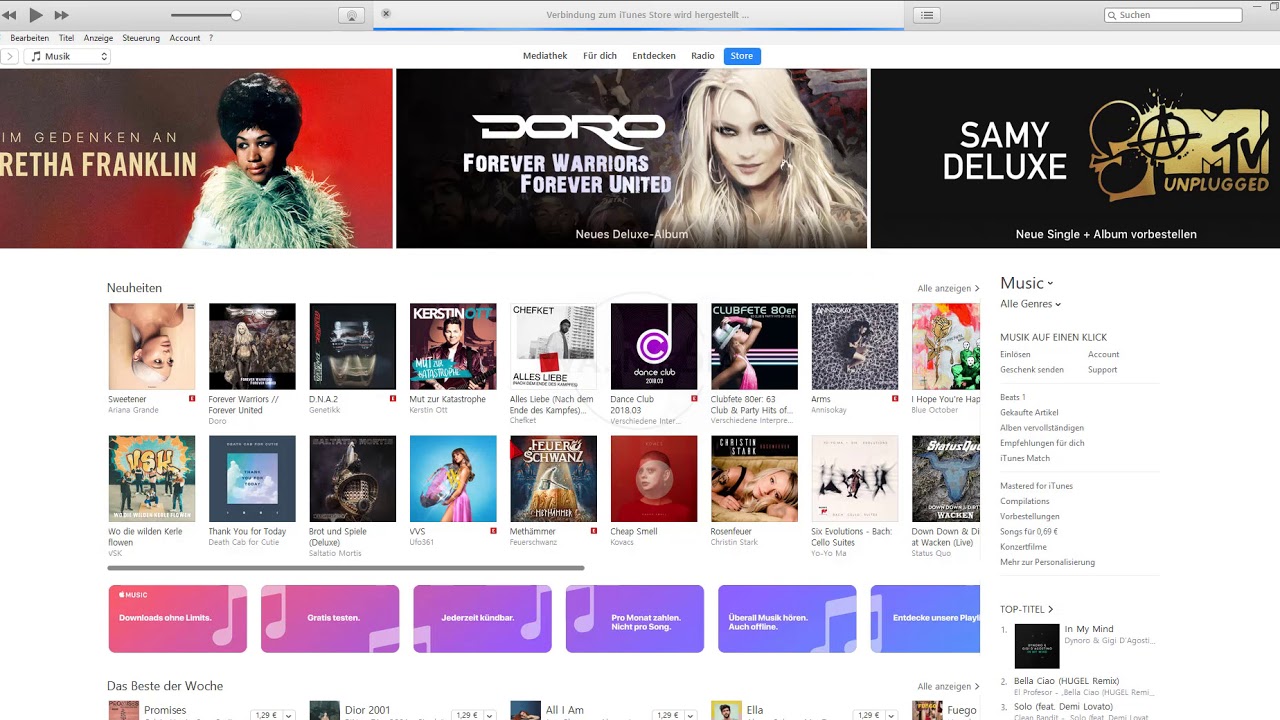Open the Titel menu
The image size is (1280, 720).
[x=66, y=38]
